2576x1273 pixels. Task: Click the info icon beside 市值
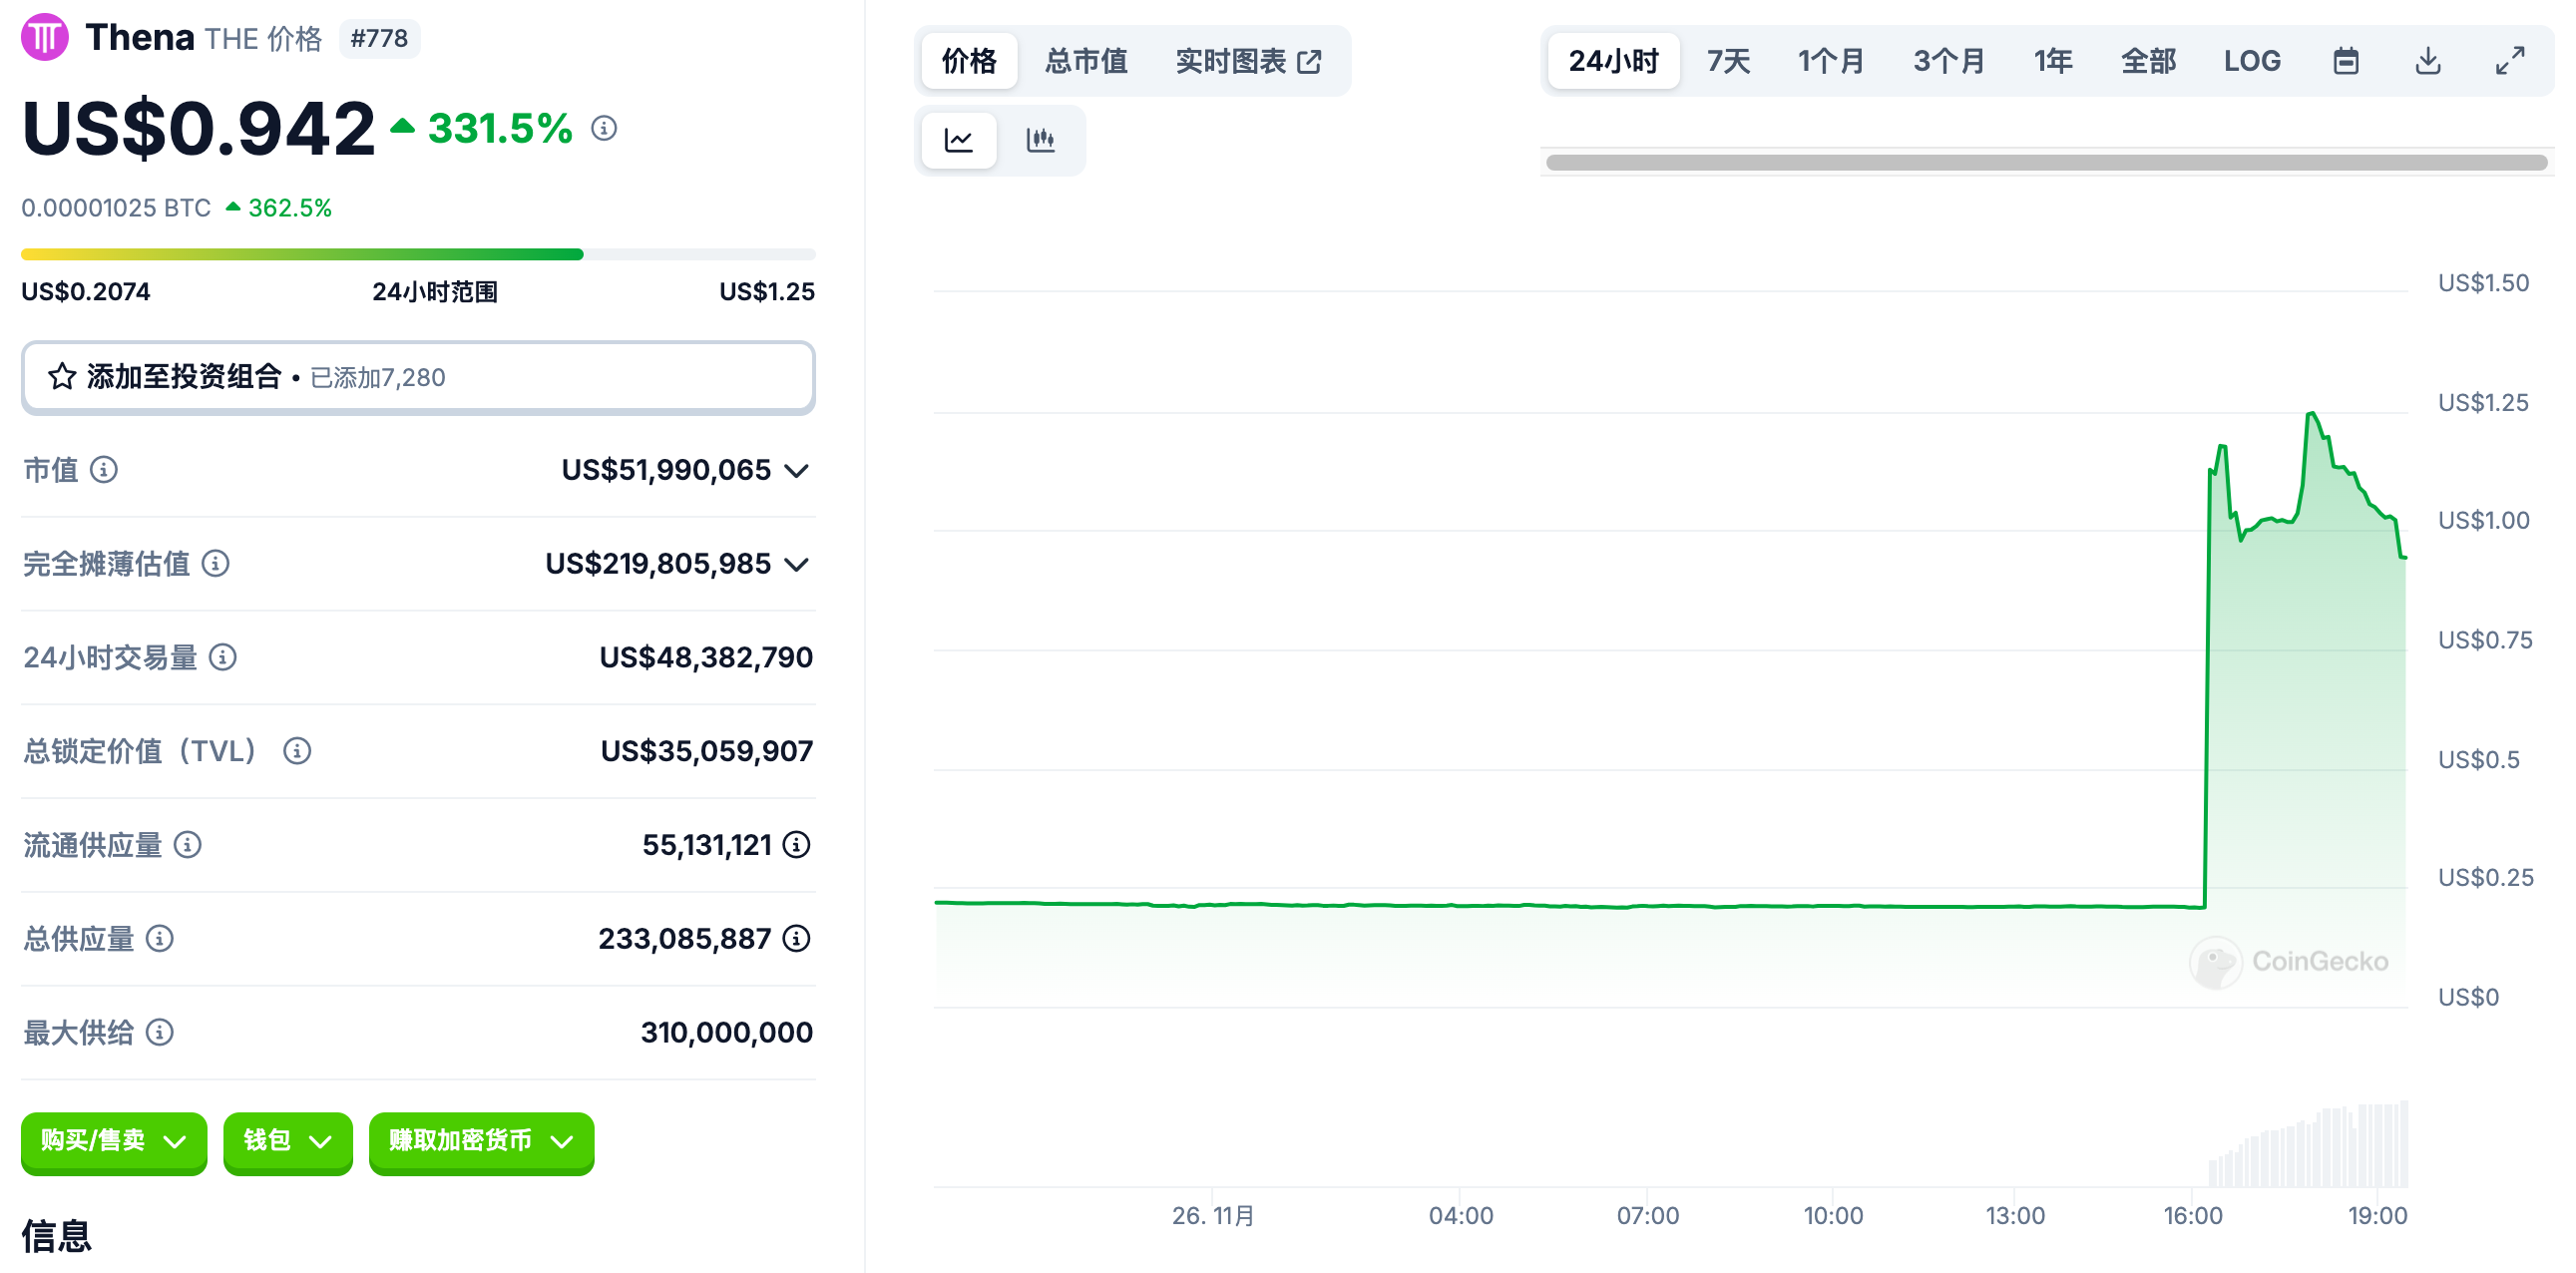coord(104,469)
